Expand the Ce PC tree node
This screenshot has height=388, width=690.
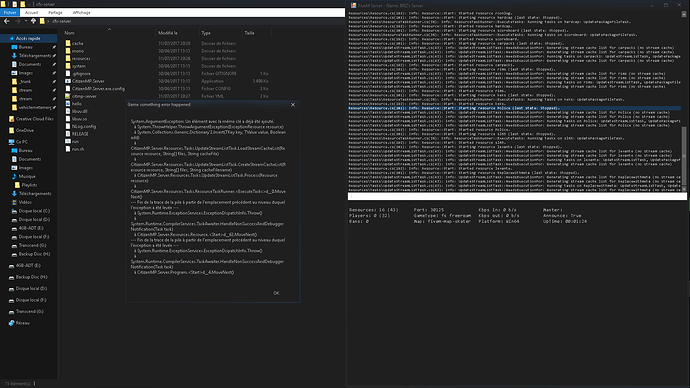[x=5, y=142]
